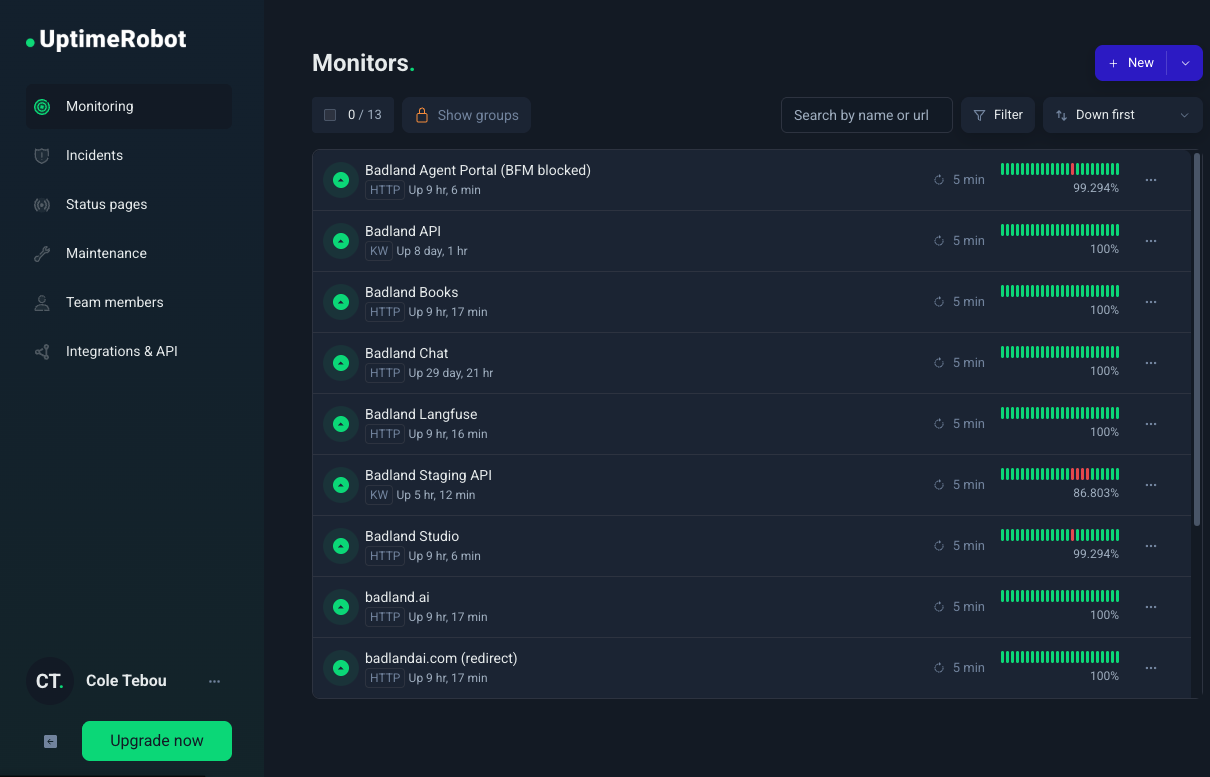Screen dimensions: 1210x777
Task: Select the Maintenance wrench icon
Action: tap(40, 253)
